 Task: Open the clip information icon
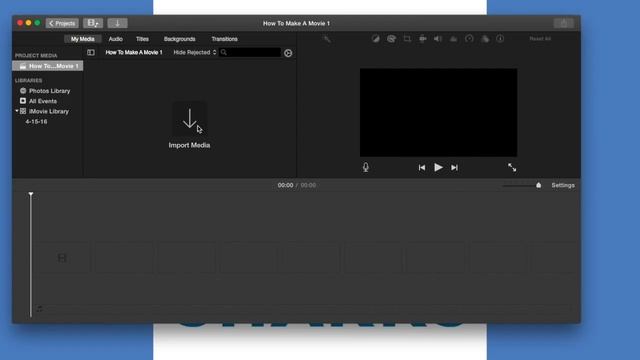coord(500,39)
